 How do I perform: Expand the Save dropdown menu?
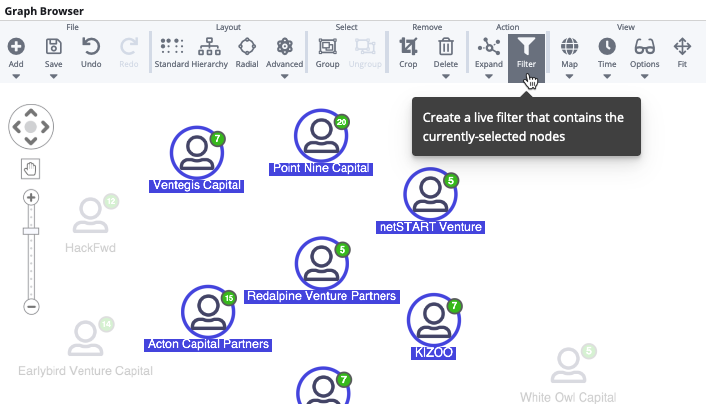54,76
